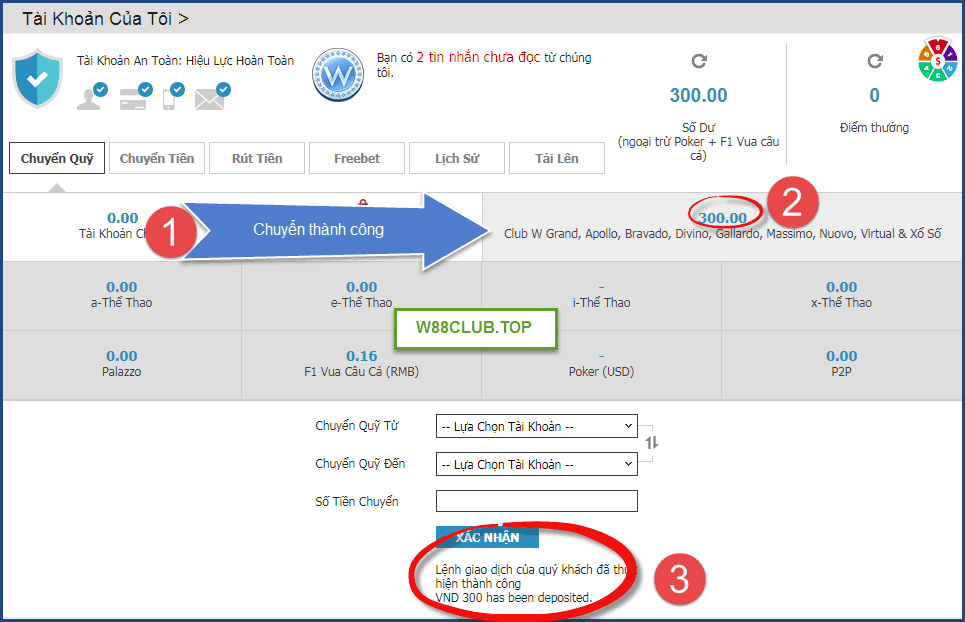Click the Điểm thưởng label
This screenshot has height=622, width=965.
click(x=874, y=127)
